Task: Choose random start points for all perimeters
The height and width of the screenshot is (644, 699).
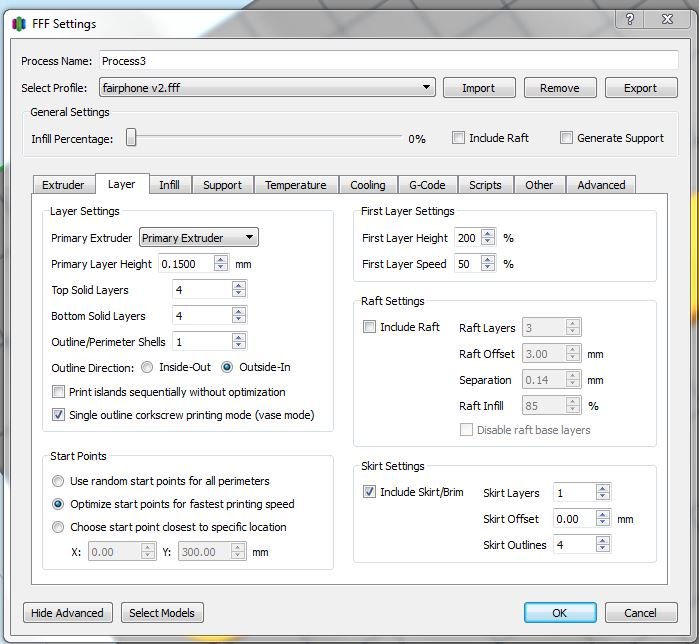Action: [59, 481]
